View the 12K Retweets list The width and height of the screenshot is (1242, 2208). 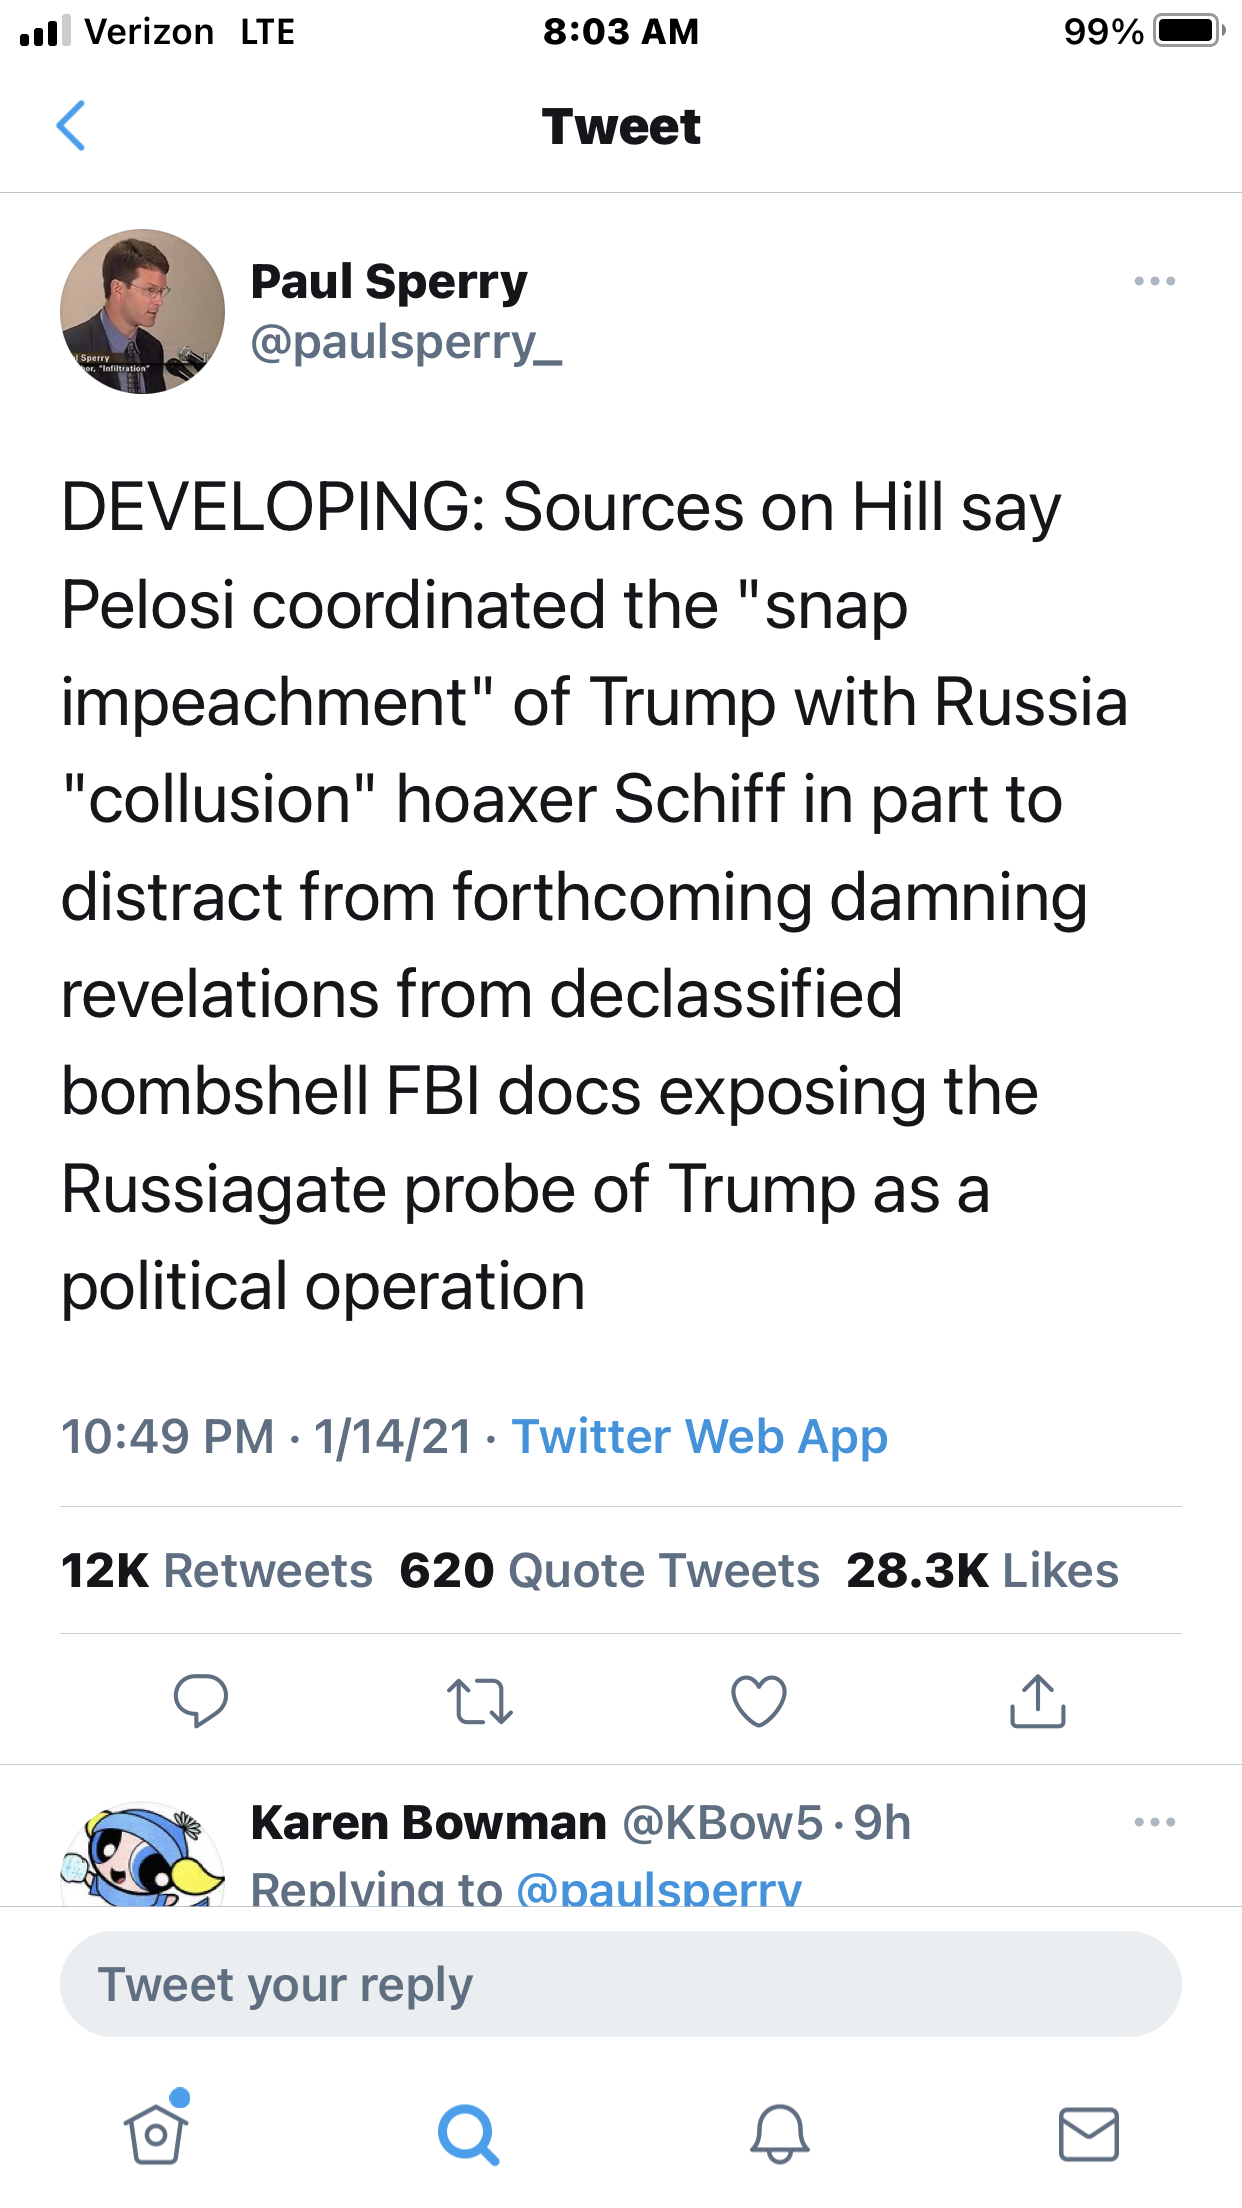tap(217, 1570)
